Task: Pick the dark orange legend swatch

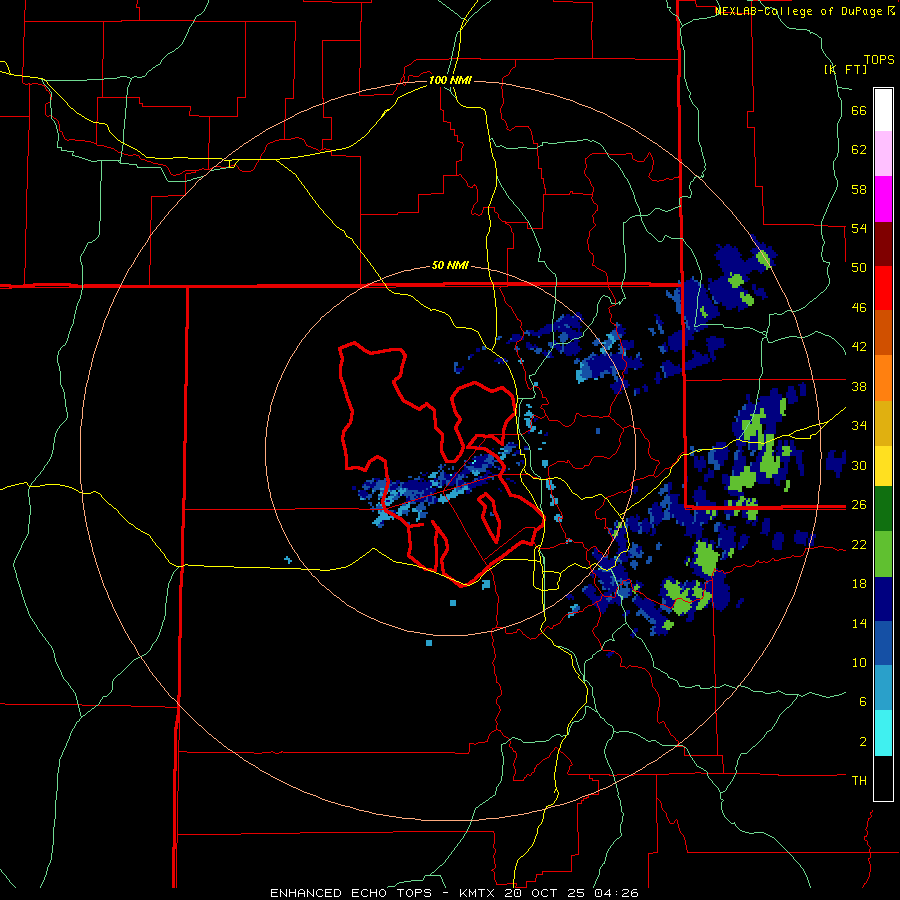Action: (x=883, y=332)
